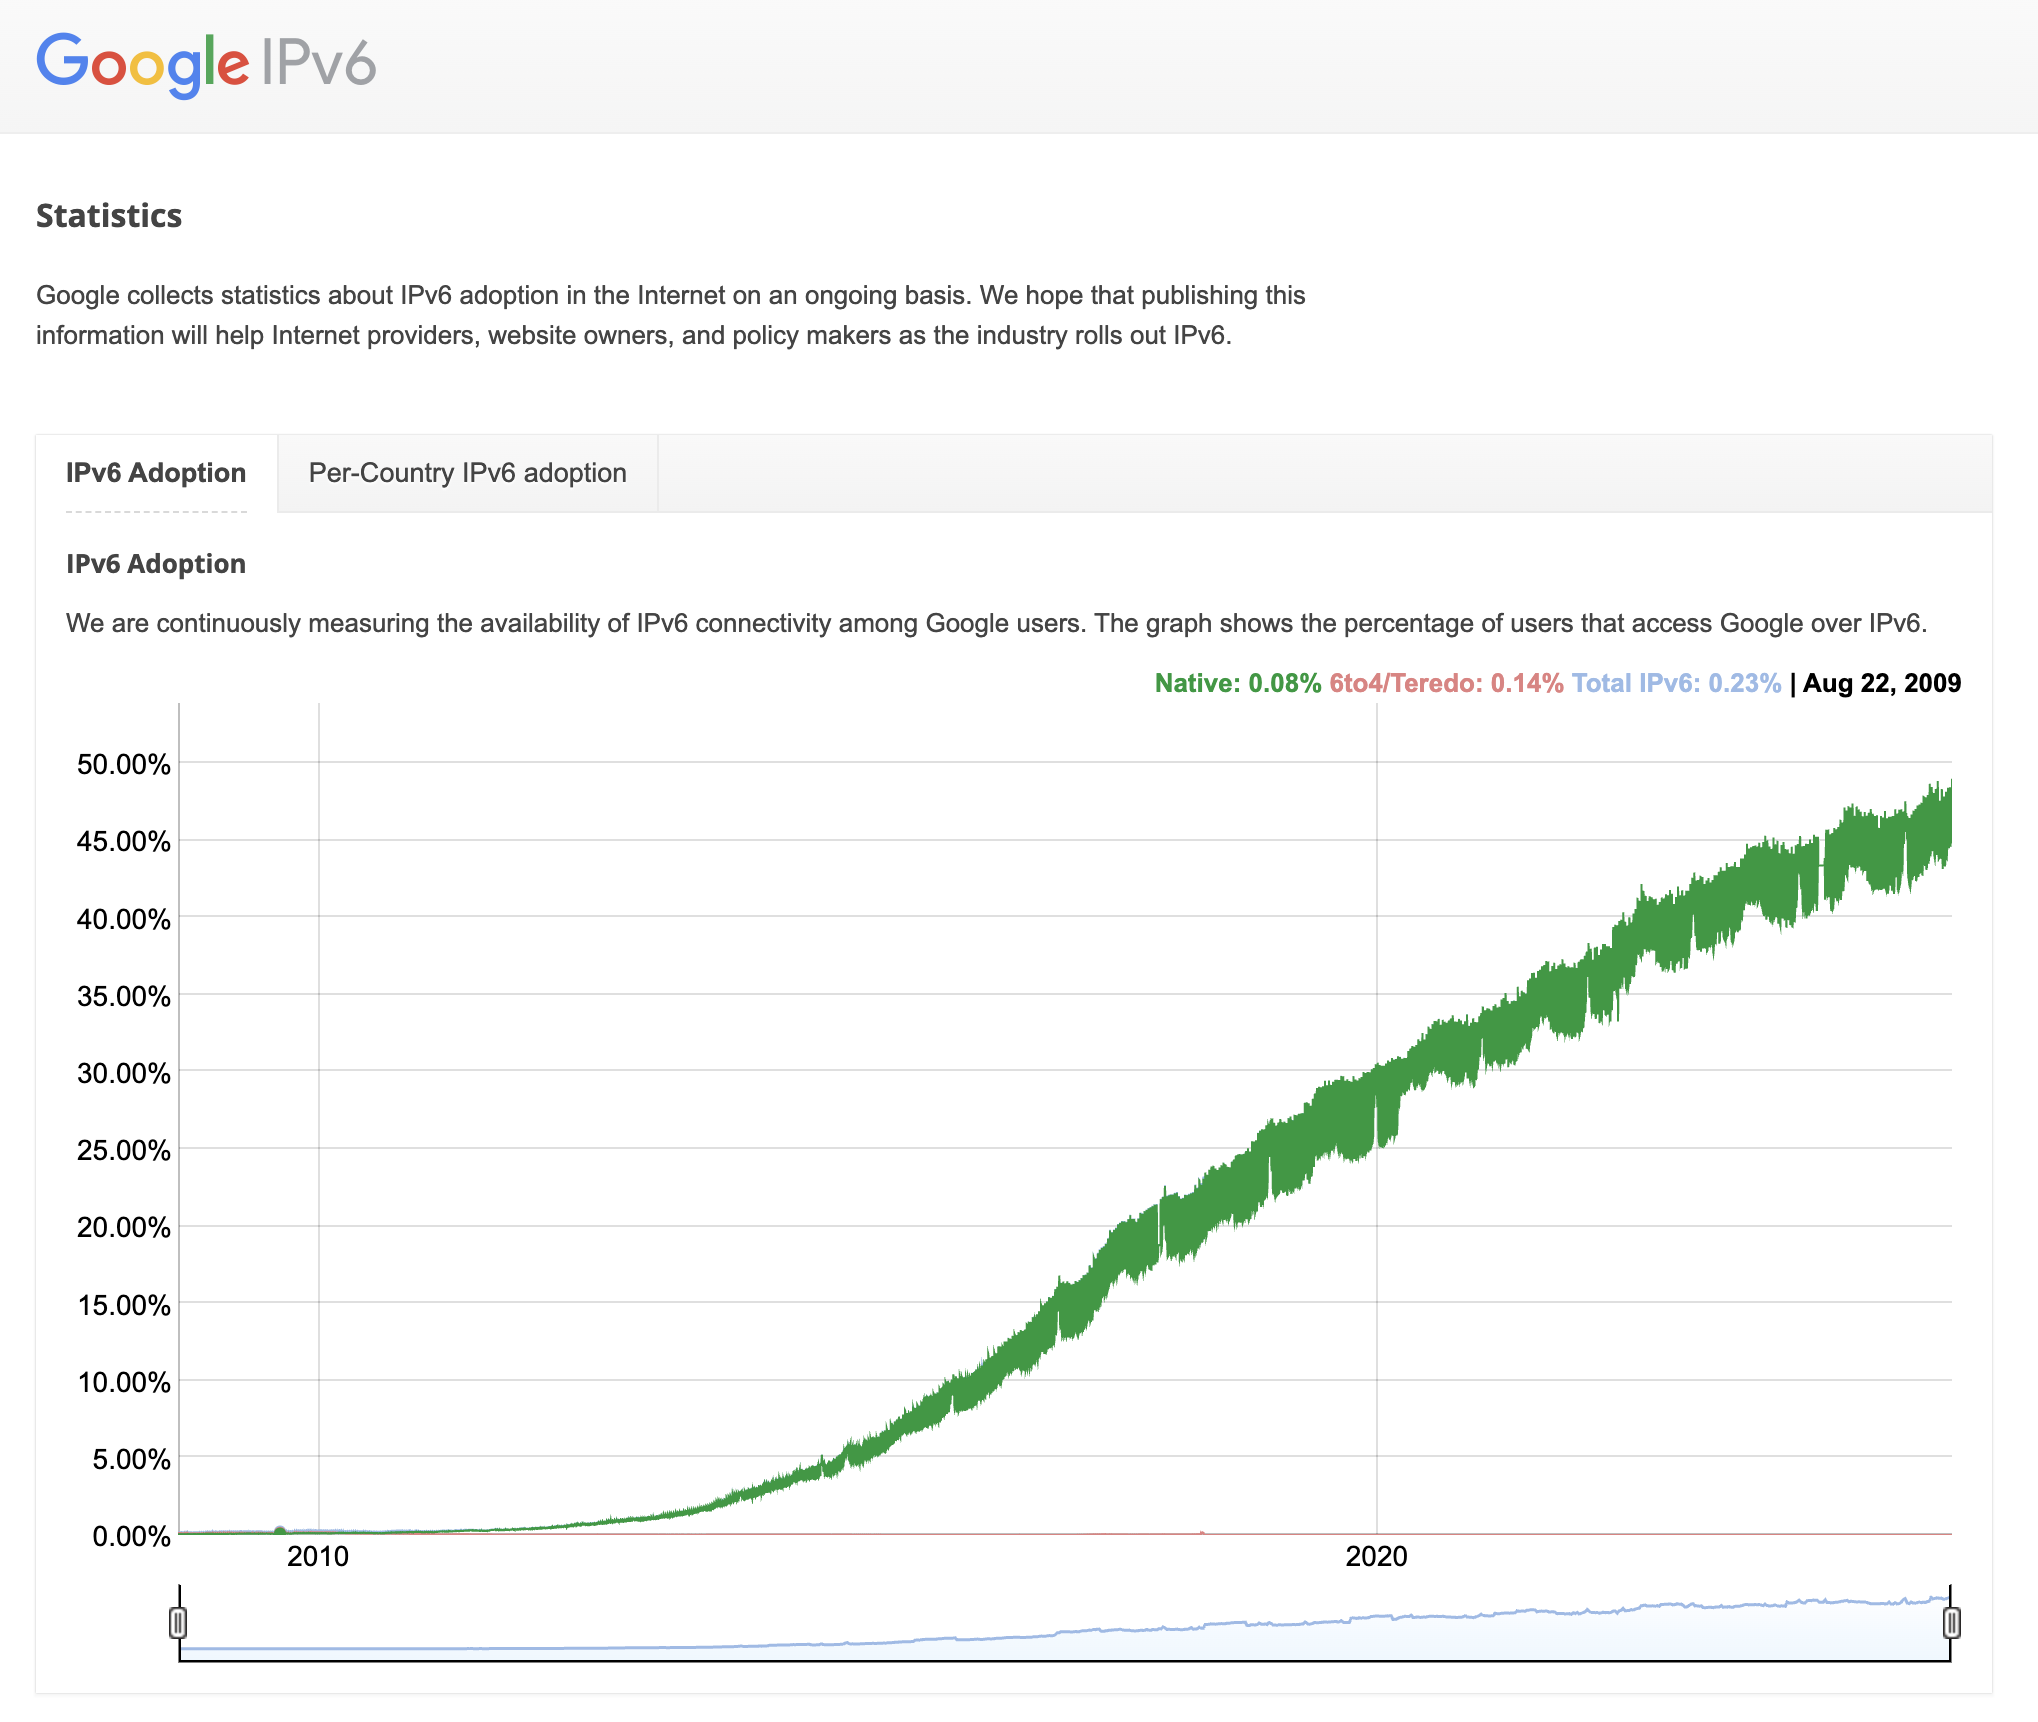This screenshot has height=1722, width=2038.
Task: Click the 25.00% y-axis label
Action: coord(124,1150)
